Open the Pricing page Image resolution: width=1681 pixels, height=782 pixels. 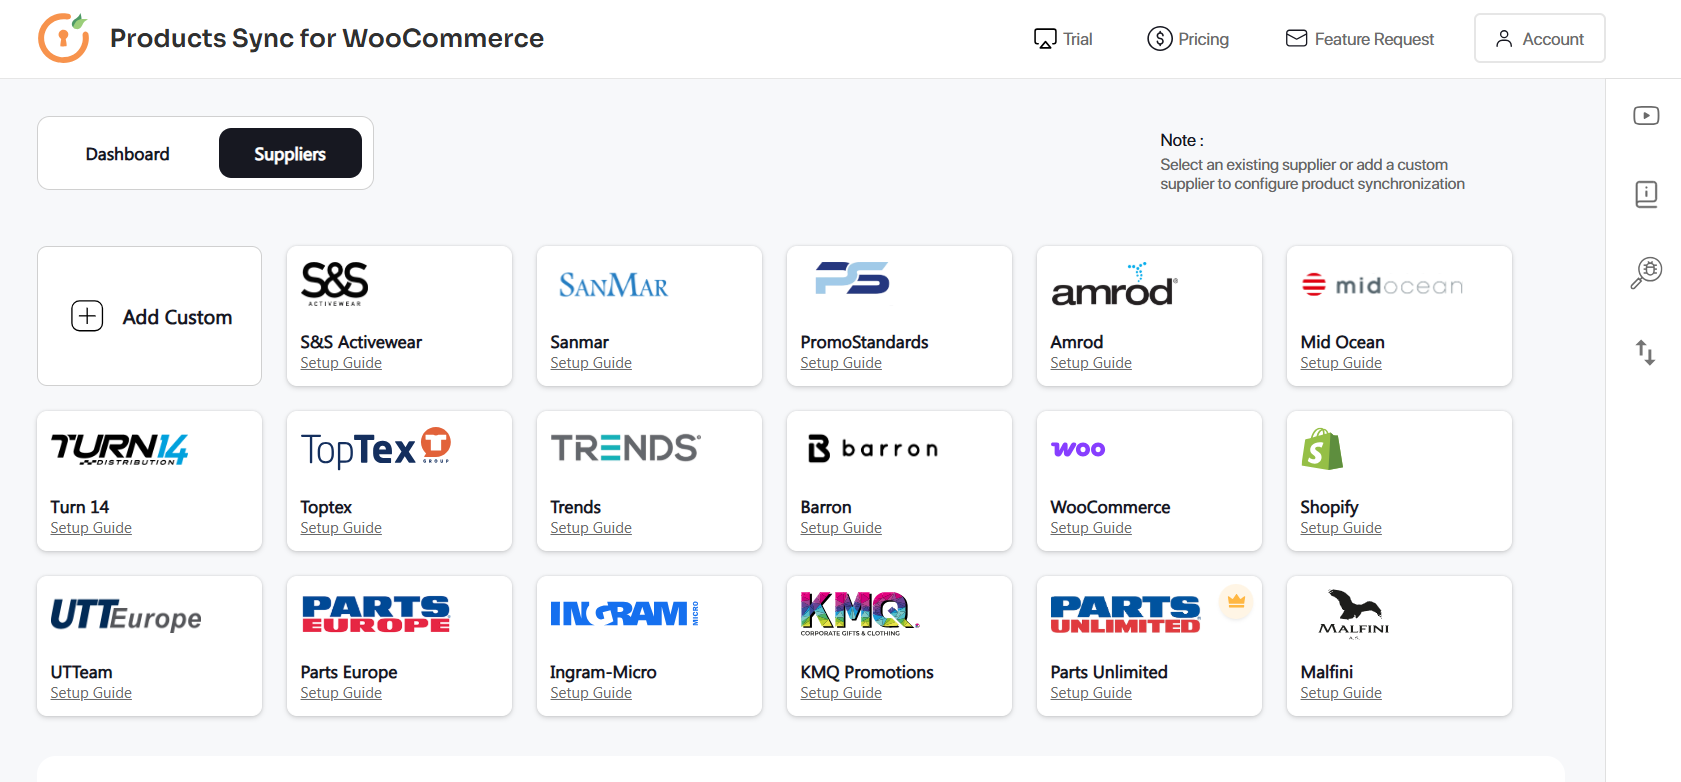[x=1188, y=39]
